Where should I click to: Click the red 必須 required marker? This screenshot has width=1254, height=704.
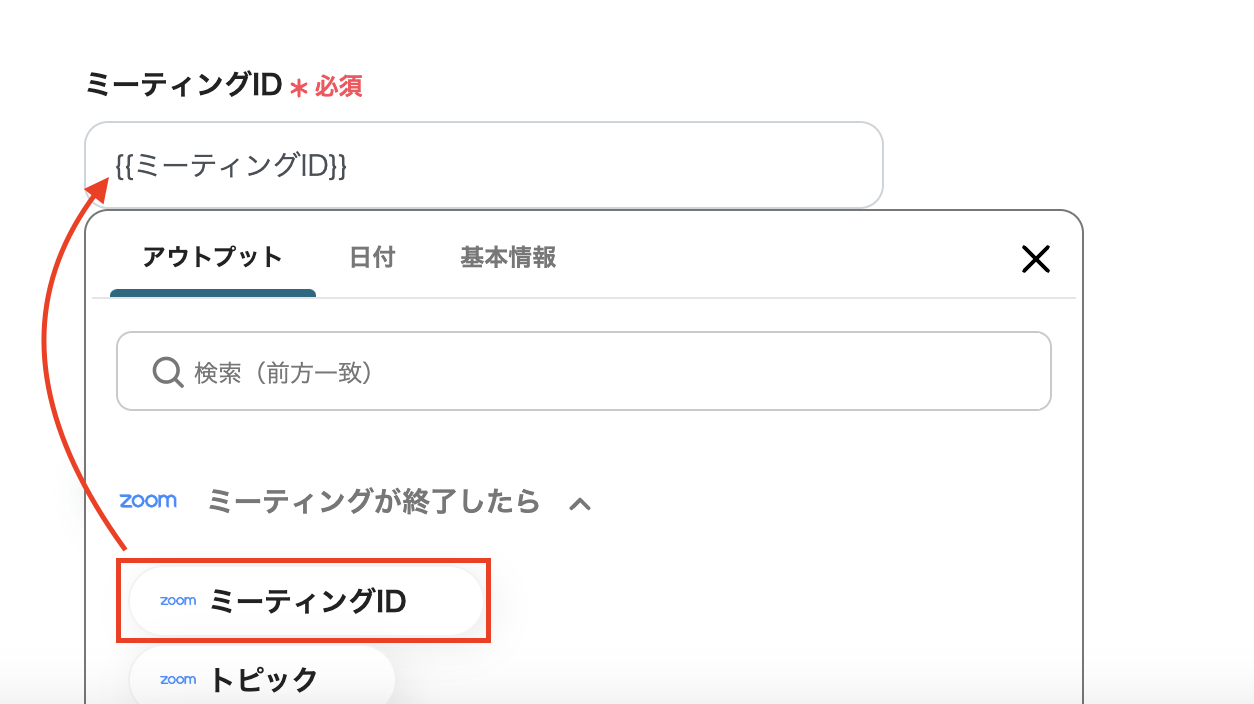(x=339, y=87)
